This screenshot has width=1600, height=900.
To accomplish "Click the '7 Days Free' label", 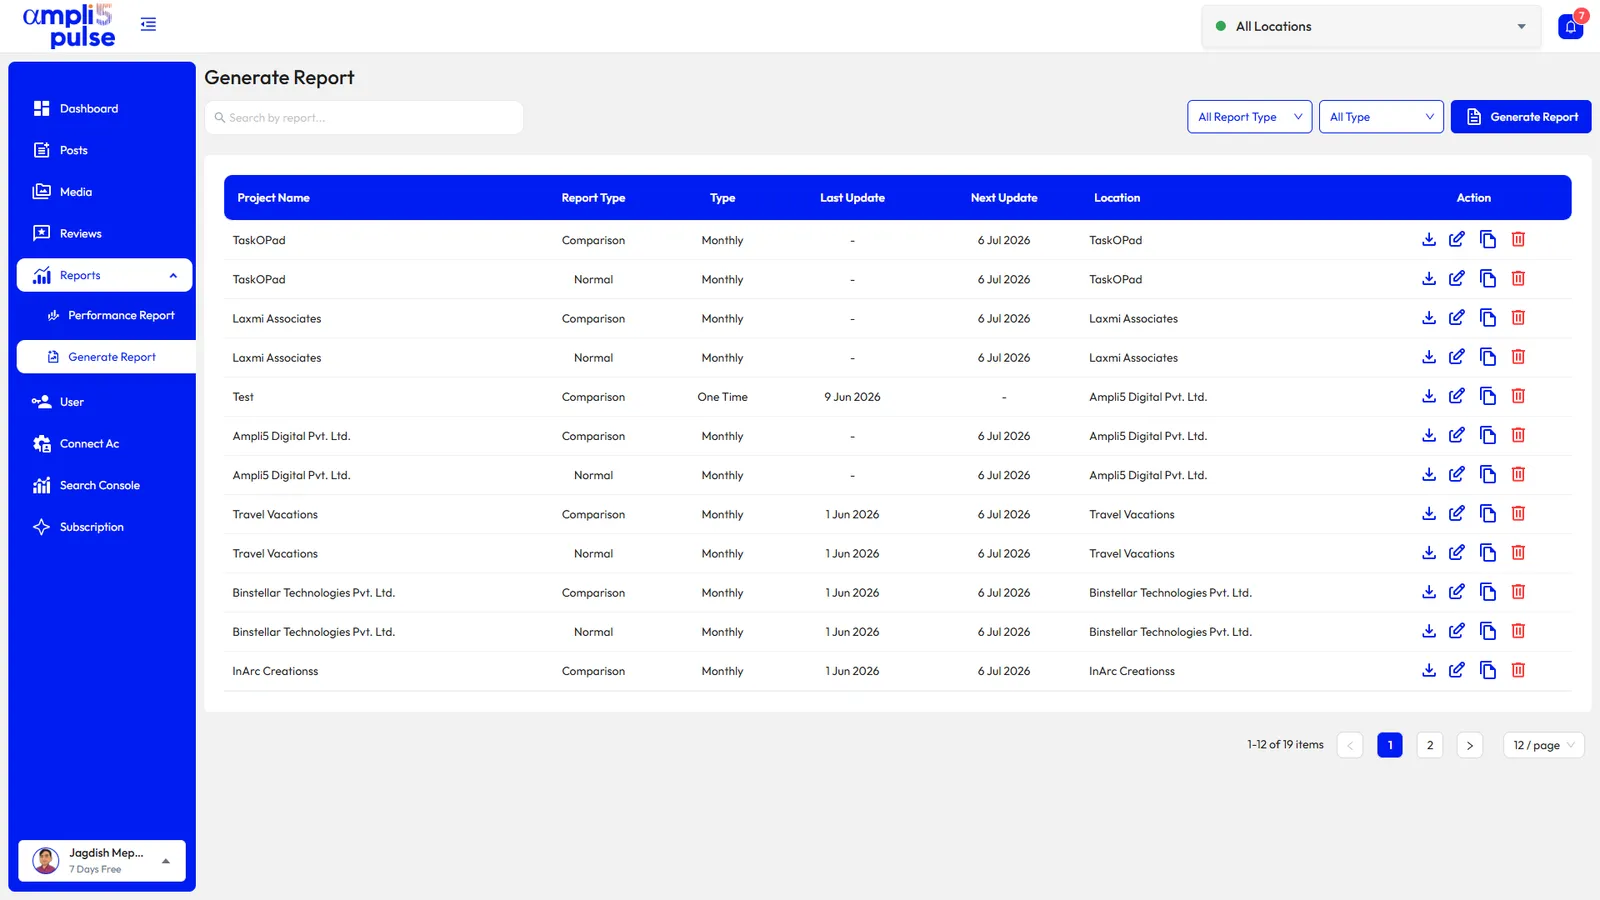I will coord(95,870).
